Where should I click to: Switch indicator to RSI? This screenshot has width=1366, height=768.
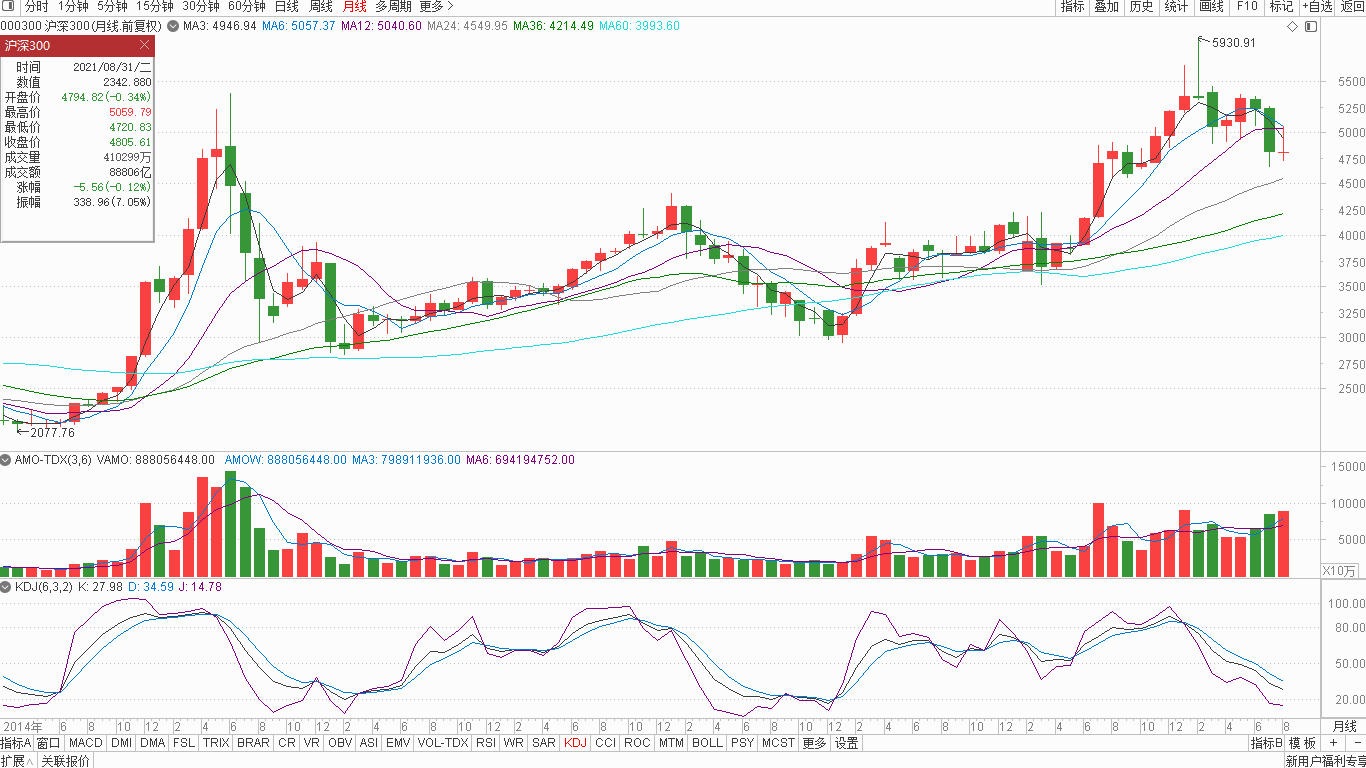point(486,743)
